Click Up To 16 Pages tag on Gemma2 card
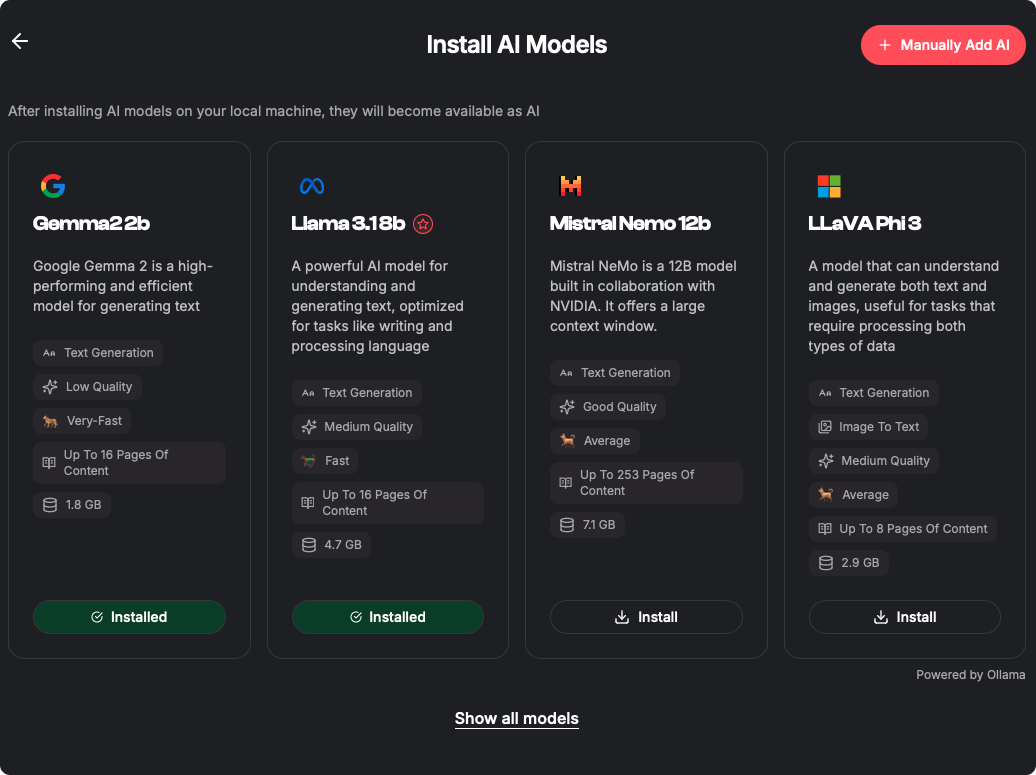The image size is (1036, 775). 130,462
